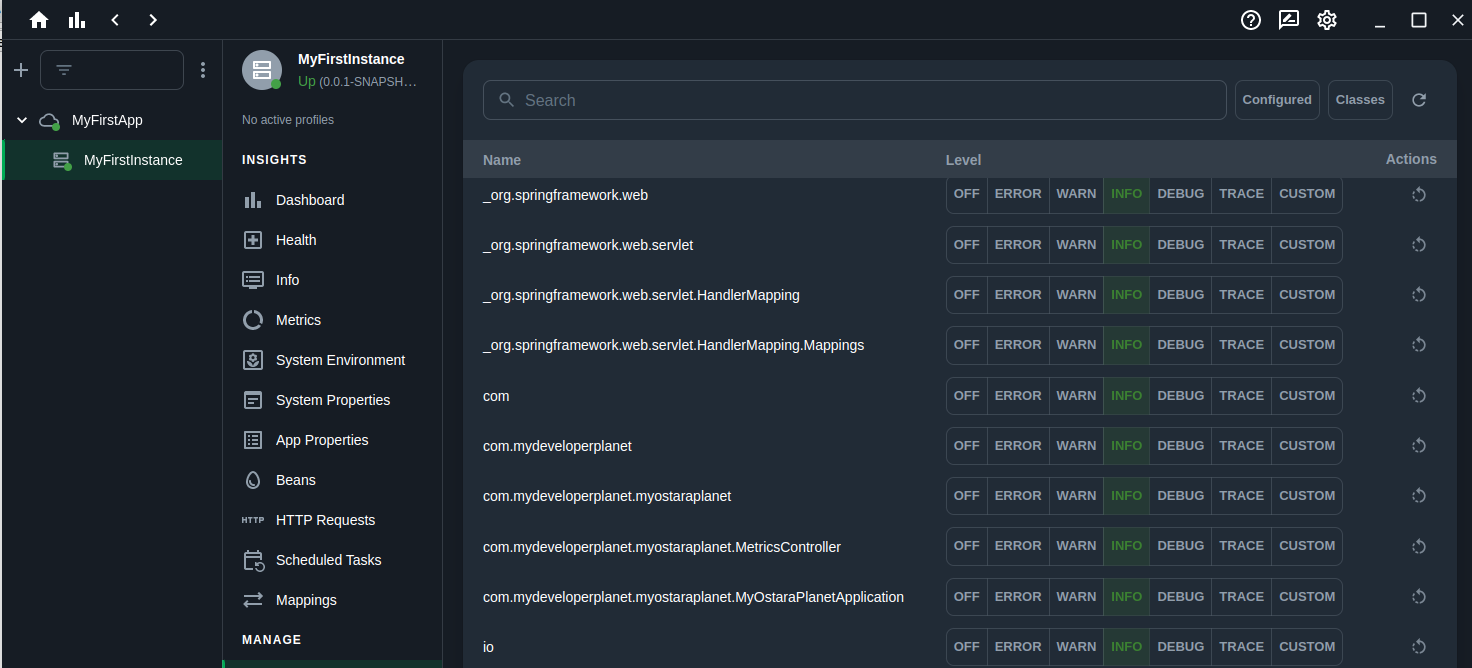The width and height of the screenshot is (1472, 668).
Task: Enable TRACE for _org.springframework.web
Action: click(x=1241, y=193)
